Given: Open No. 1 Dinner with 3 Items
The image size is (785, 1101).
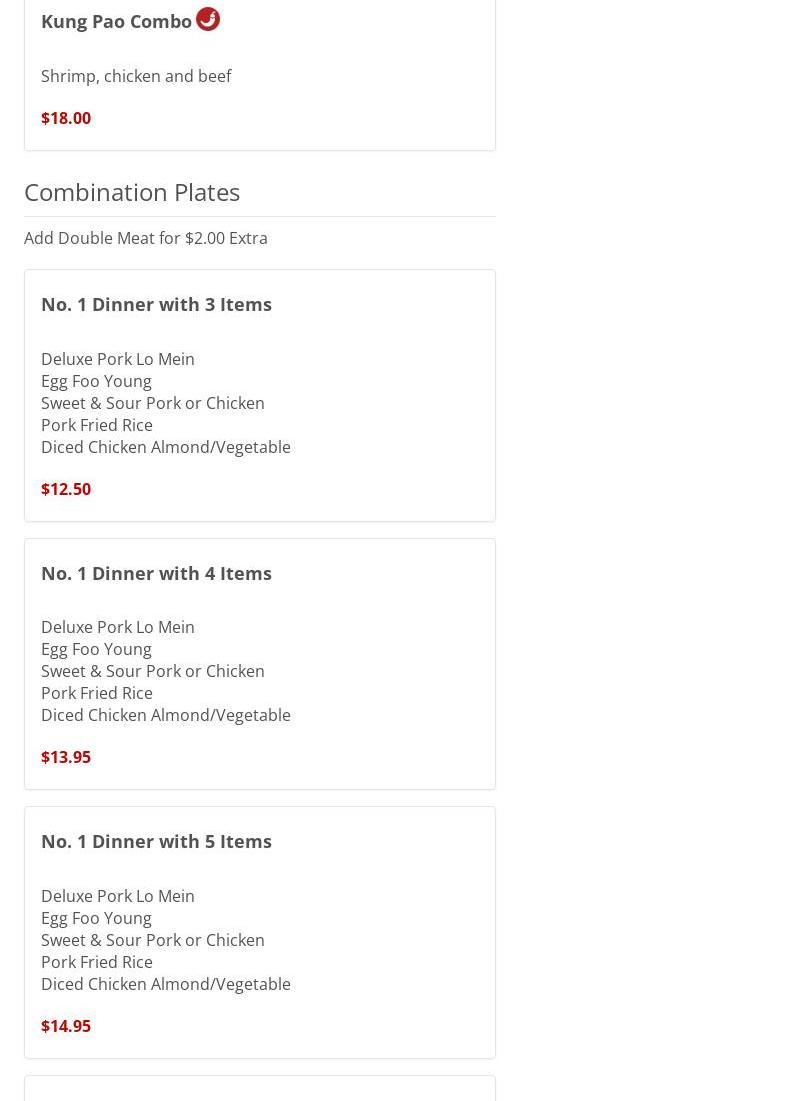Looking at the screenshot, I should pyautogui.click(x=156, y=304).
